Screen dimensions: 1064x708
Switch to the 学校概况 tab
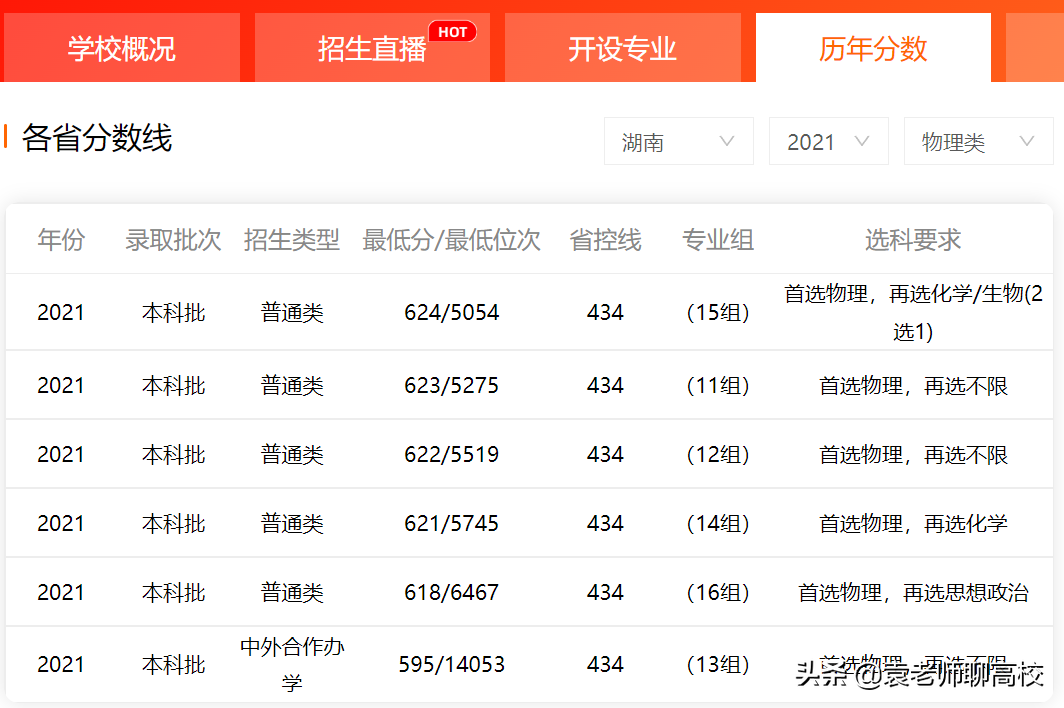click(x=121, y=47)
